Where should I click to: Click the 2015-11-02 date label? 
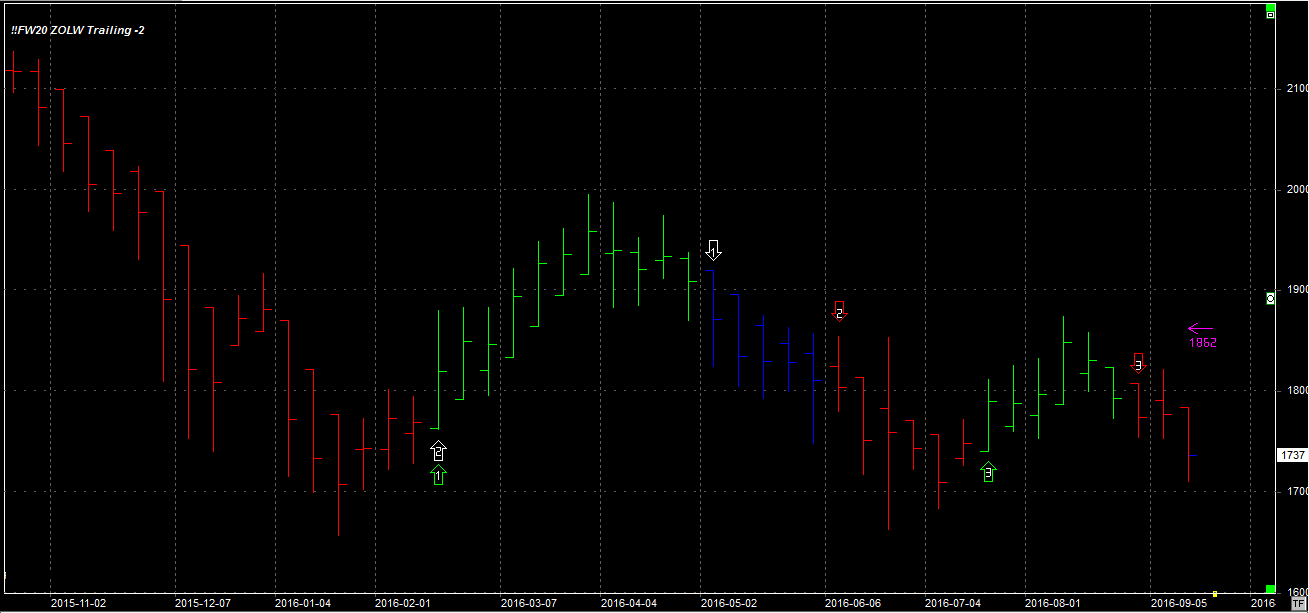tap(78, 603)
